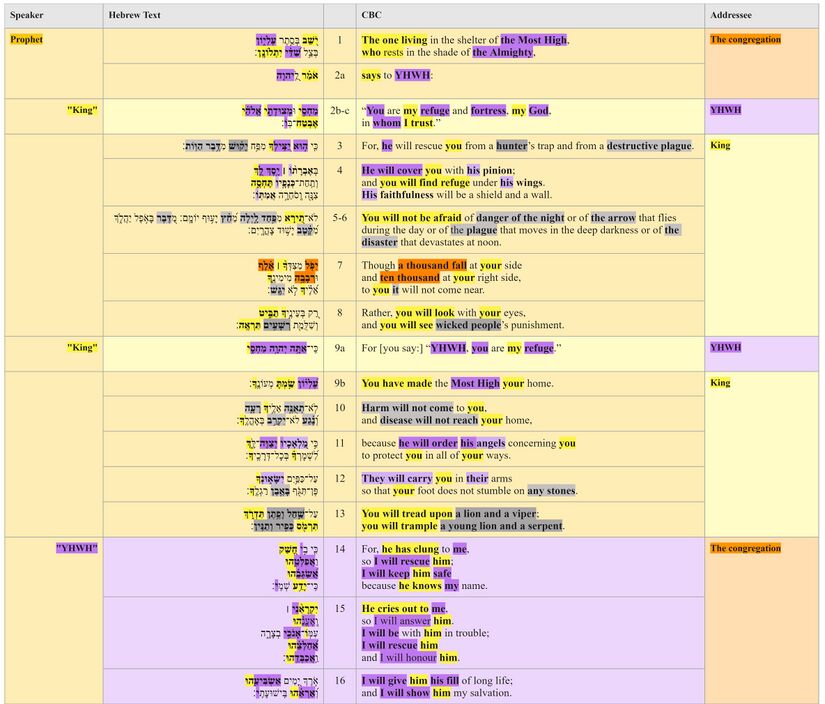Select the King addressee label beside verse 3
This screenshot has width=825, height=704.
pos(722,145)
